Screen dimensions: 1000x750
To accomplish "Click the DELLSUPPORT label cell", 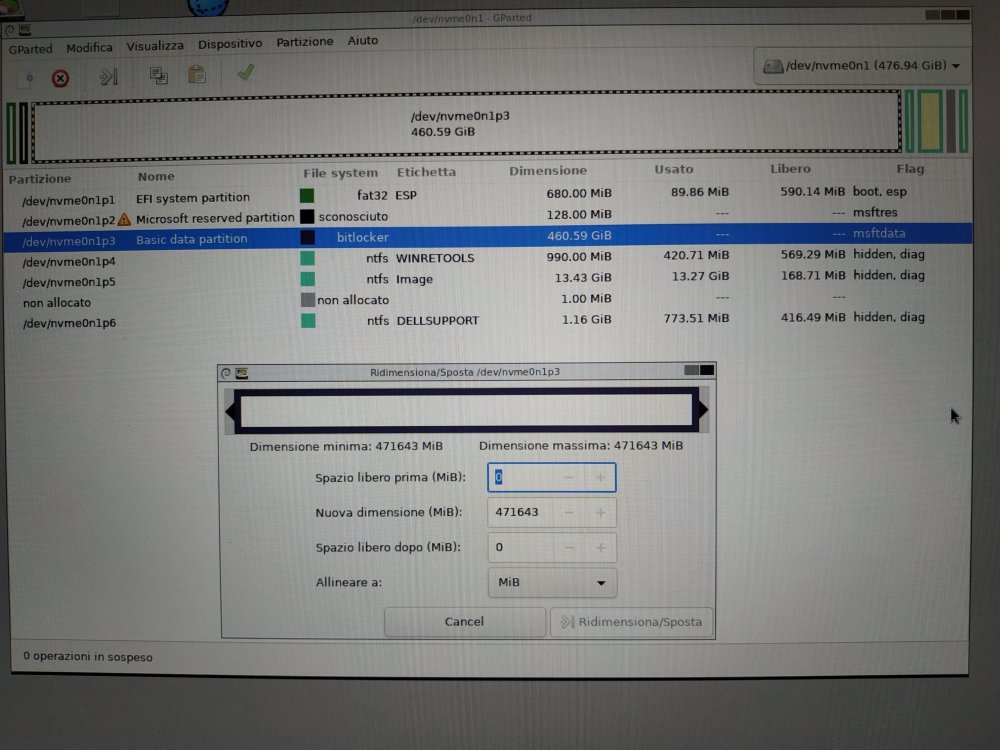I will coord(438,321).
